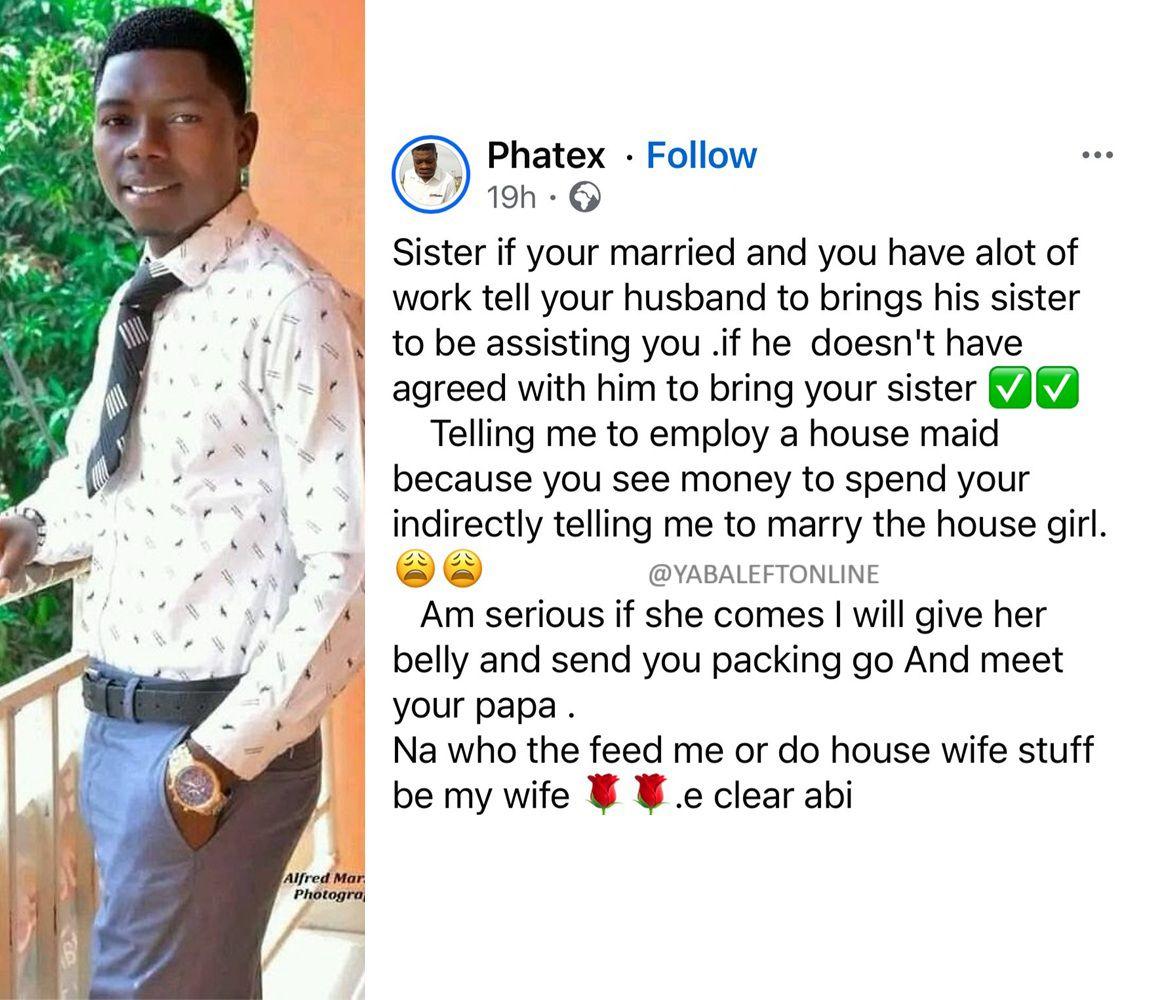Click the second weary face emoji

pyautogui.click(x=463, y=568)
